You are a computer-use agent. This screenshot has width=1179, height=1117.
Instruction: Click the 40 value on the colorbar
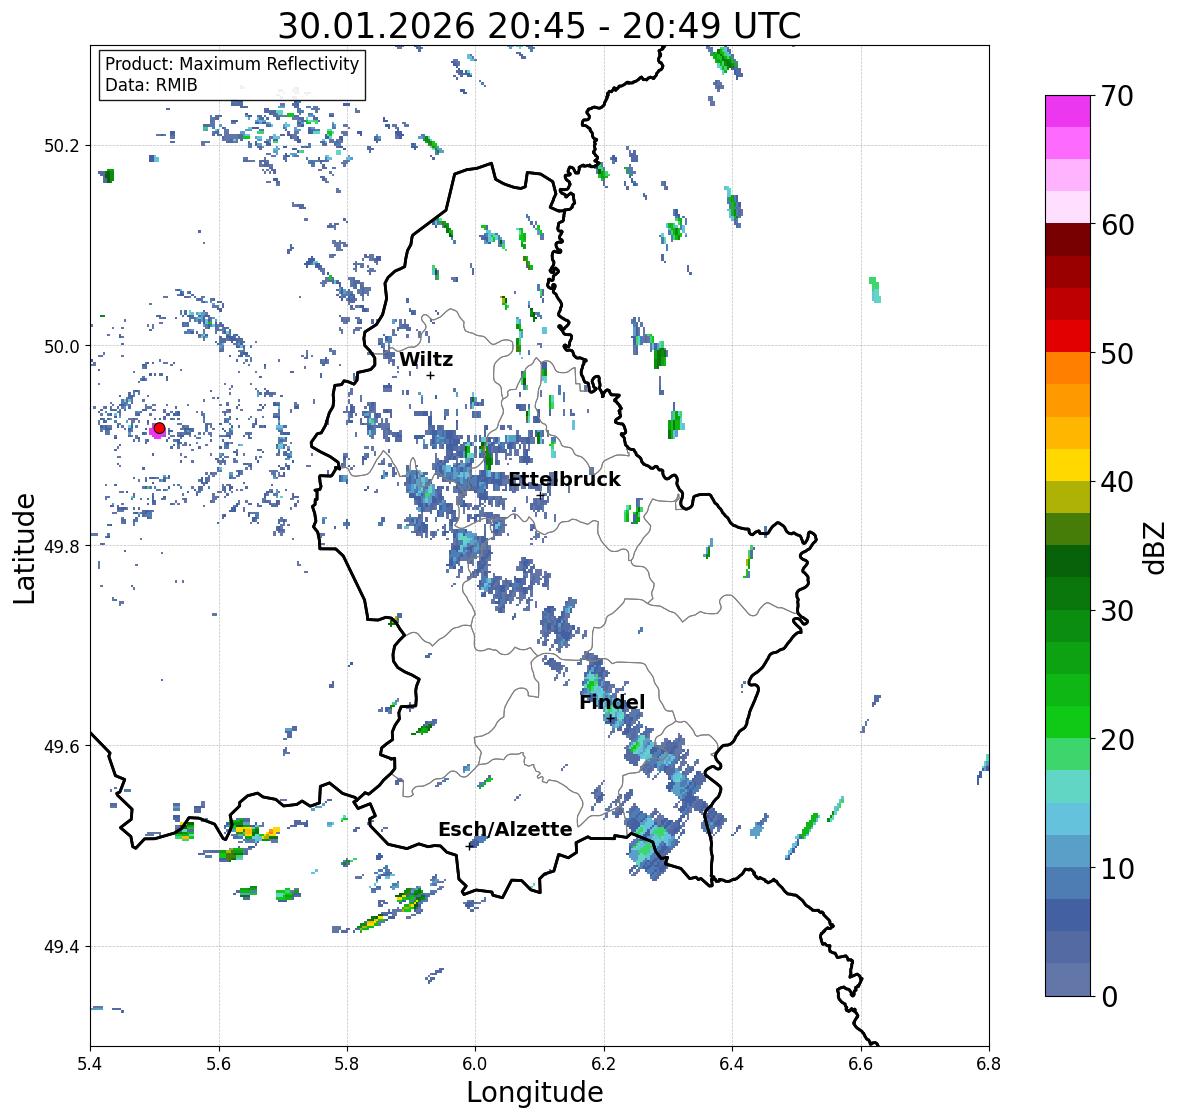[x=1117, y=482]
